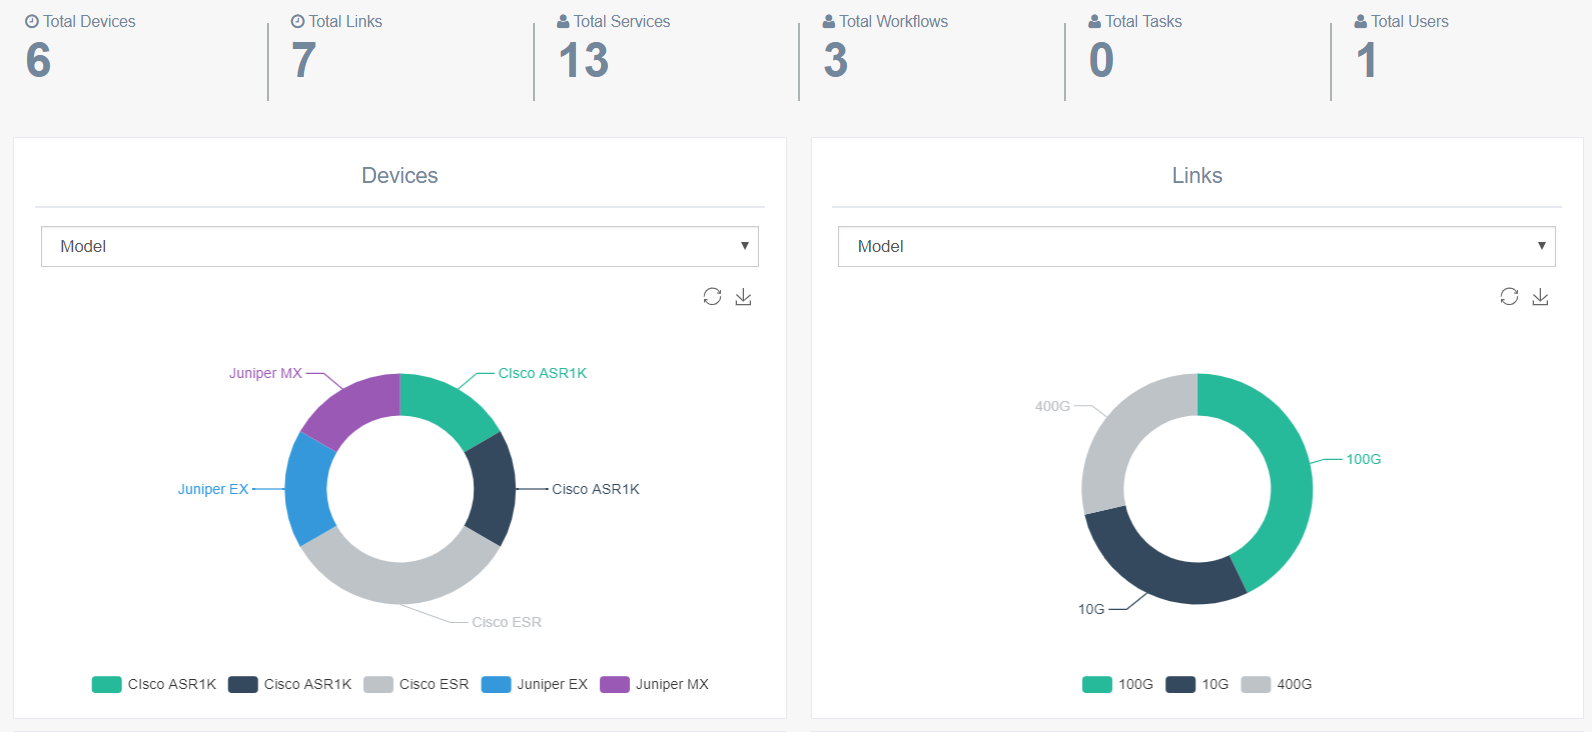
Task: Toggle Juniper MX legend entry
Action: click(654, 684)
